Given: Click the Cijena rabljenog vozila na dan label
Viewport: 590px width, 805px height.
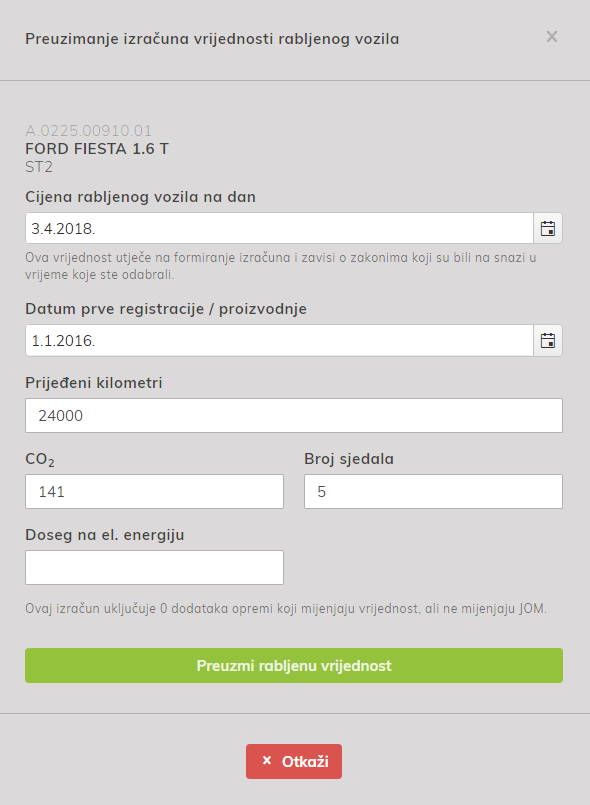Looking at the screenshot, I should point(141,197).
